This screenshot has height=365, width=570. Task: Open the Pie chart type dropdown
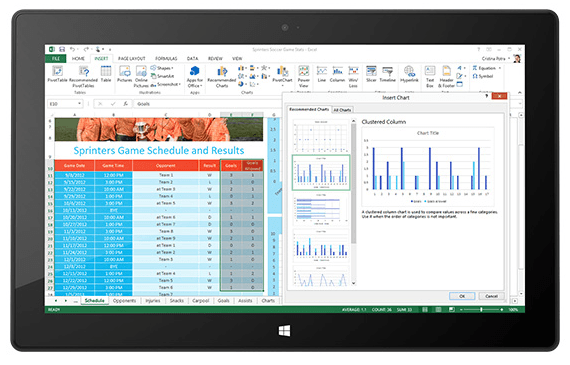point(243,84)
